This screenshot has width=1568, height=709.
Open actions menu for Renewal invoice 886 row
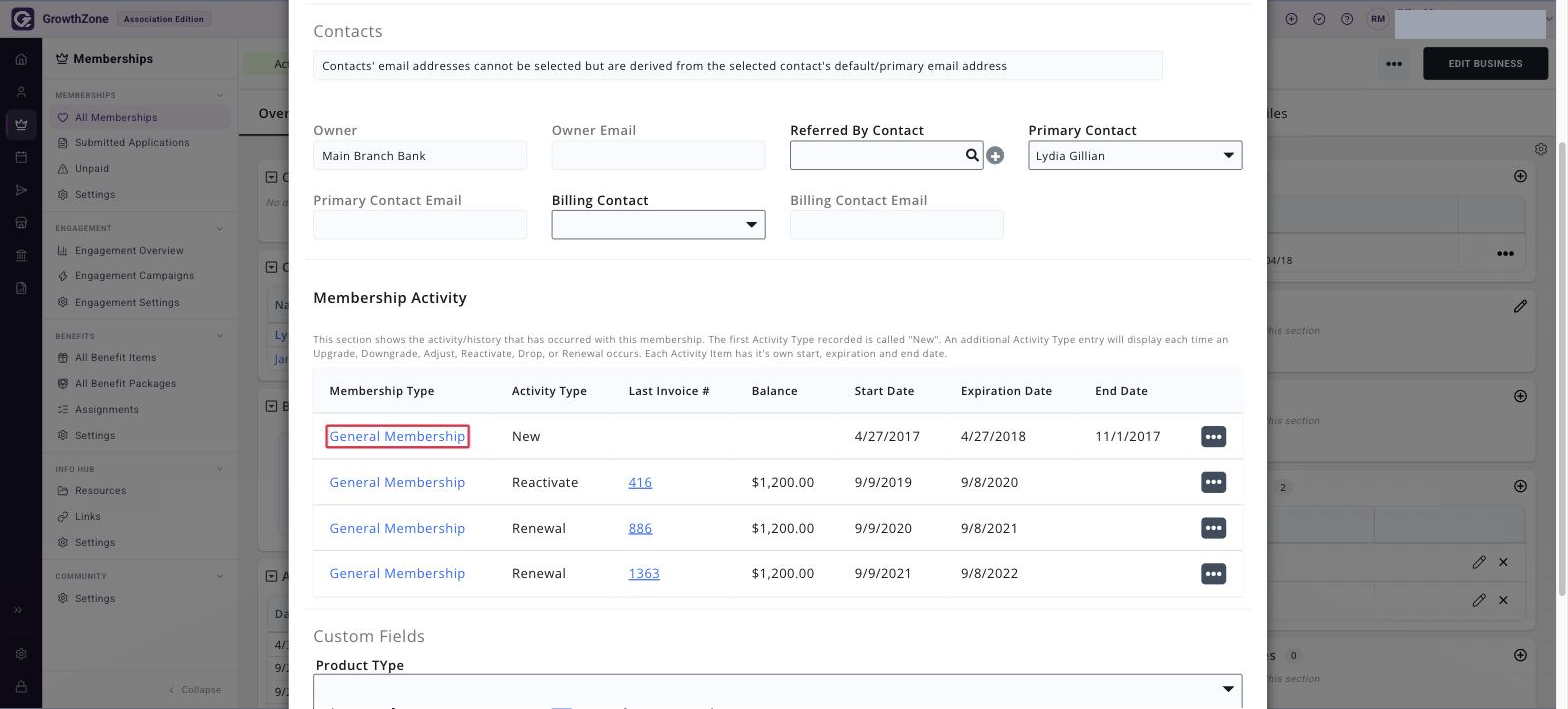coord(1213,528)
